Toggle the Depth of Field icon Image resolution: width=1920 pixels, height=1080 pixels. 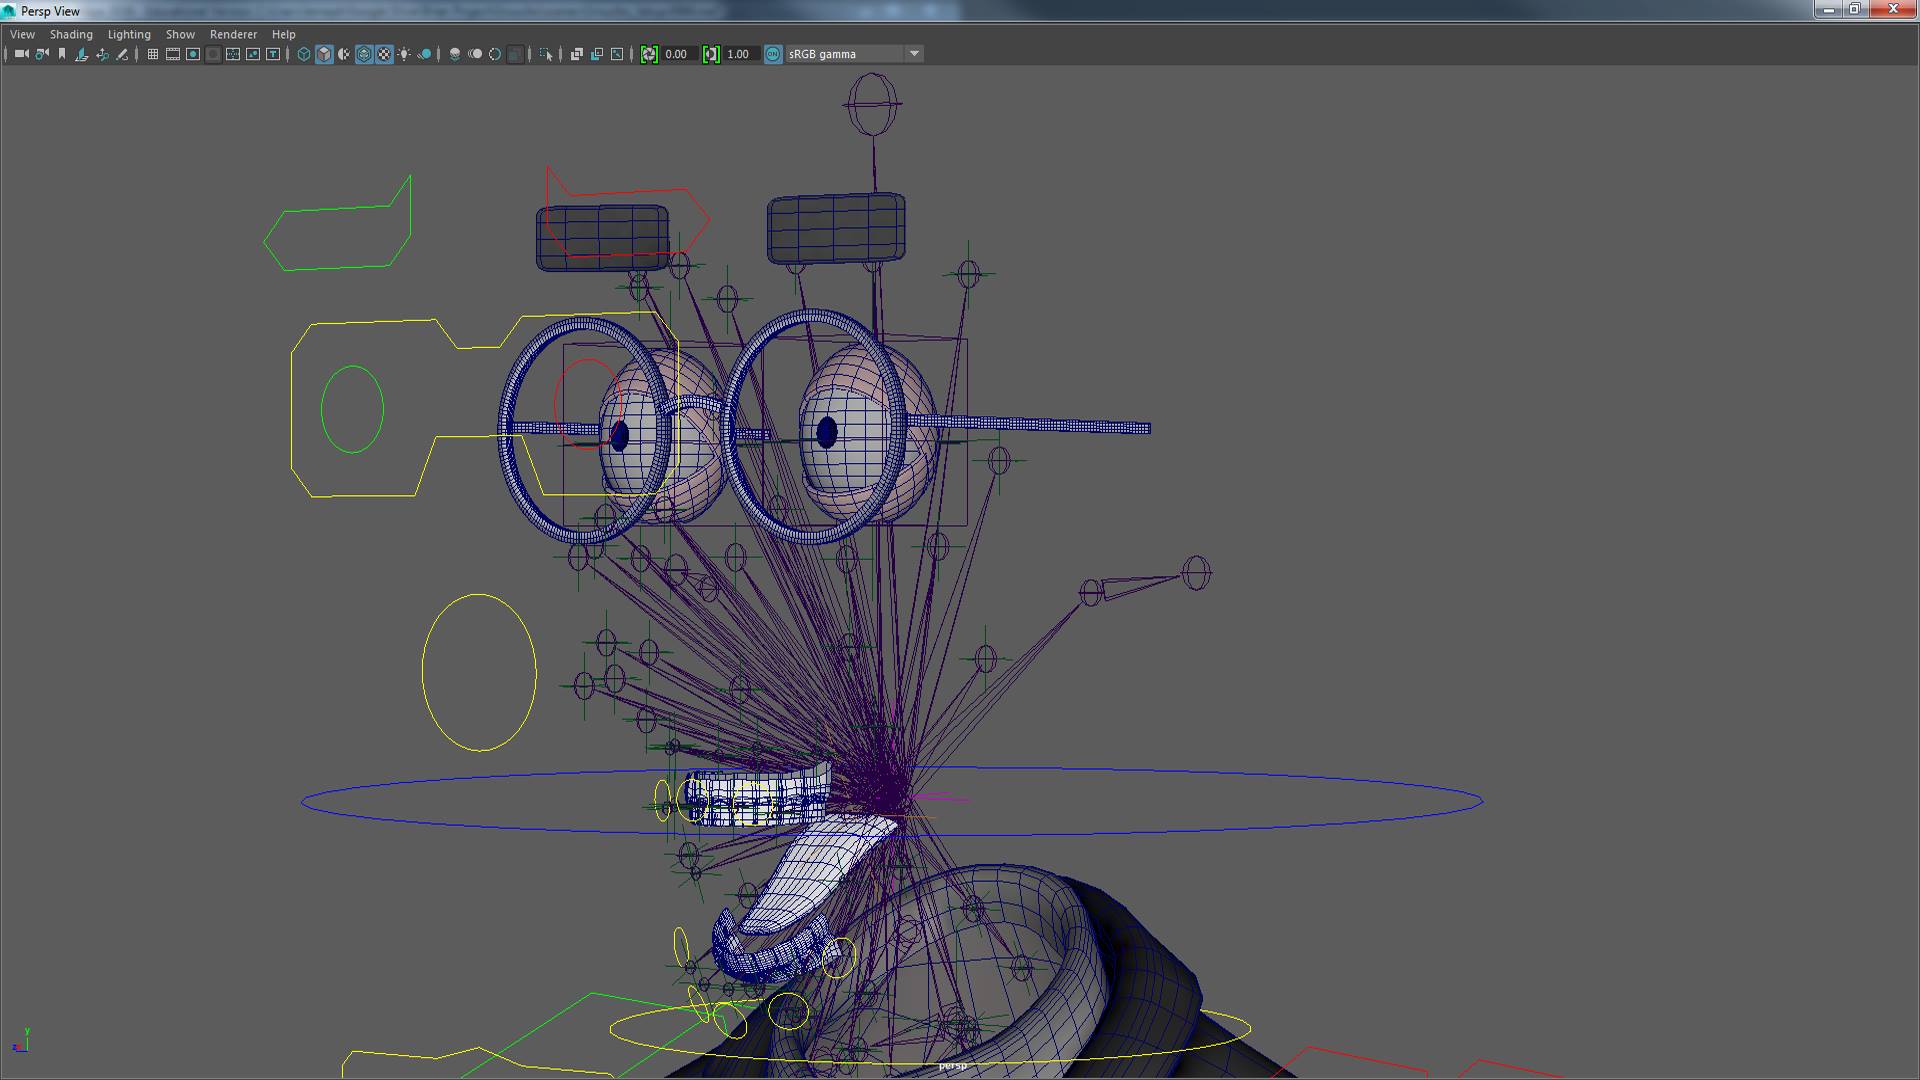[x=515, y=54]
